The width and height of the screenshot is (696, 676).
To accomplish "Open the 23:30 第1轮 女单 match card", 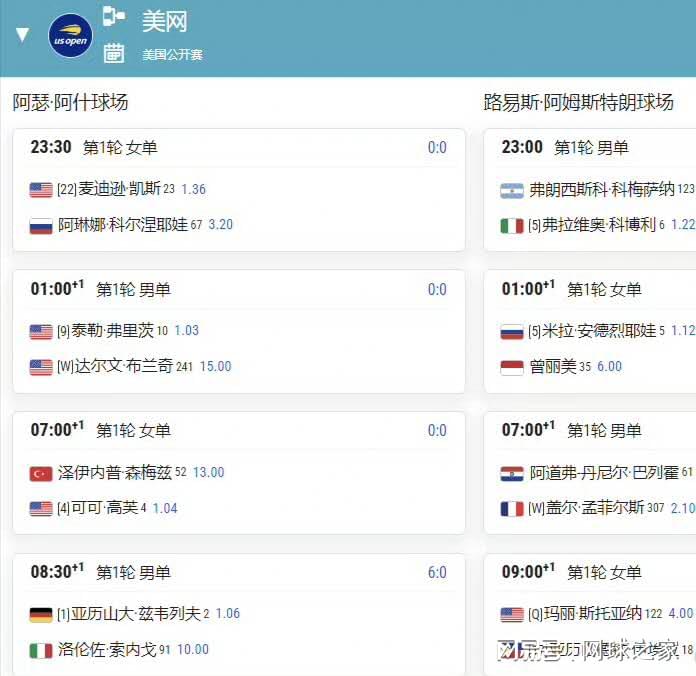I will 239,190.
